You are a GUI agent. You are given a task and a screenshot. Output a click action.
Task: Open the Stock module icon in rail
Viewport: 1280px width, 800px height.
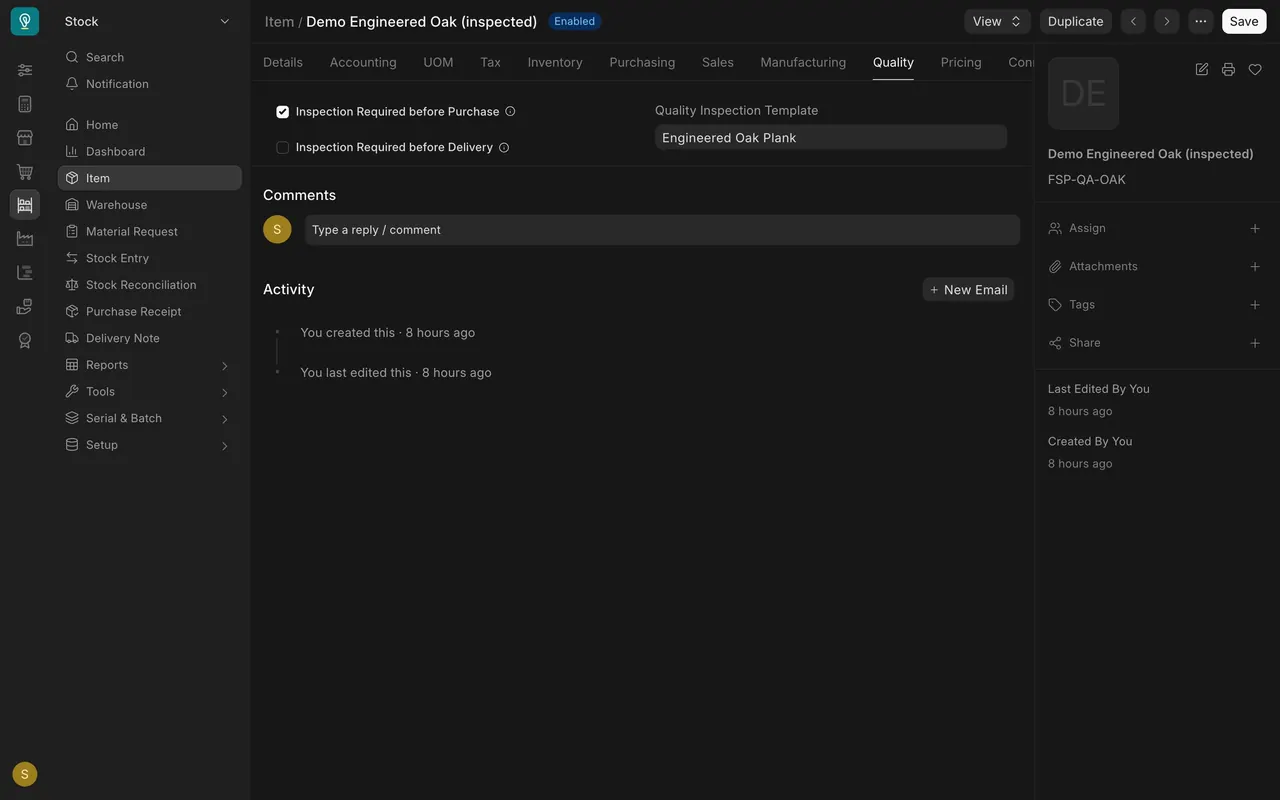(25, 205)
